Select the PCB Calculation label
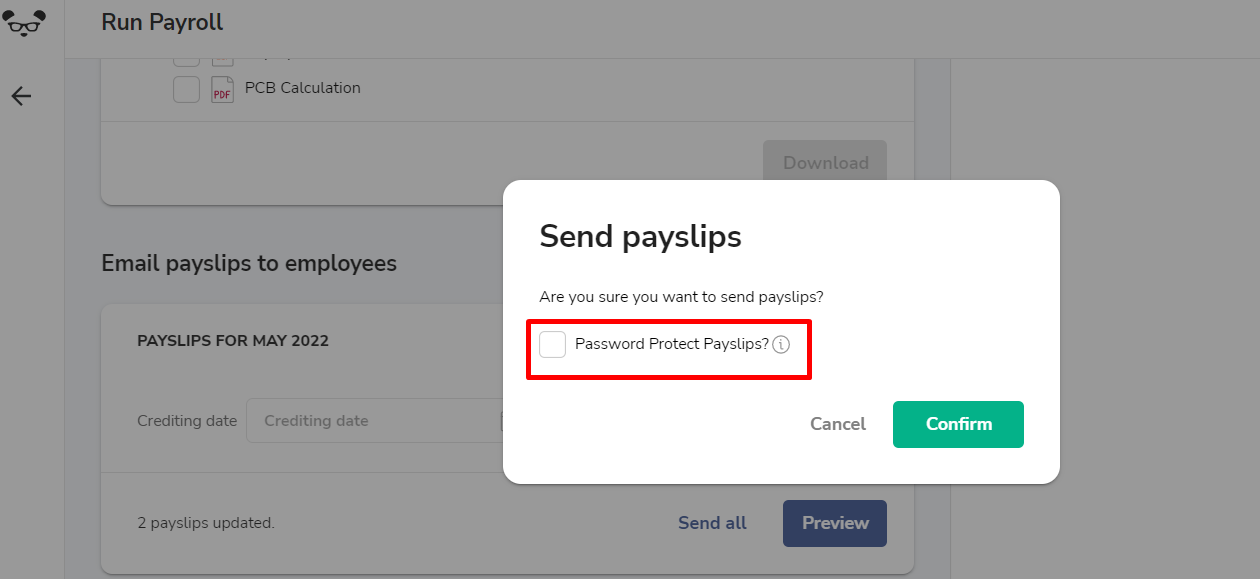Image resolution: width=1260 pixels, height=579 pixels. (x=303, y=88)
